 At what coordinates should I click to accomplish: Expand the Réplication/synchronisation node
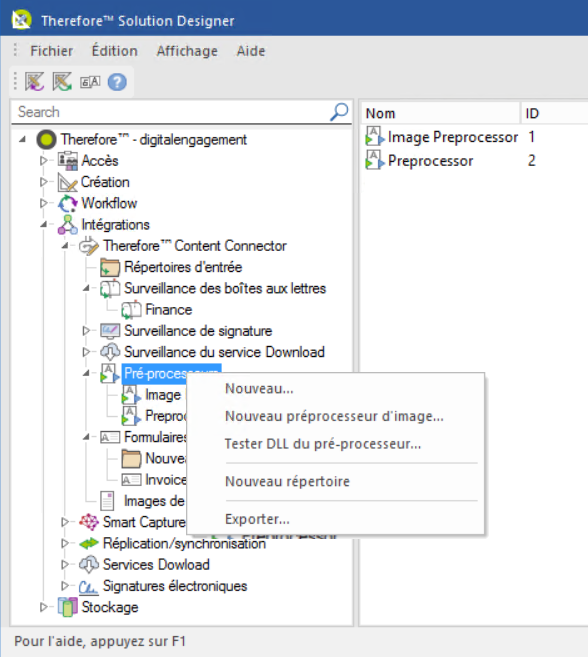[65, 543]
